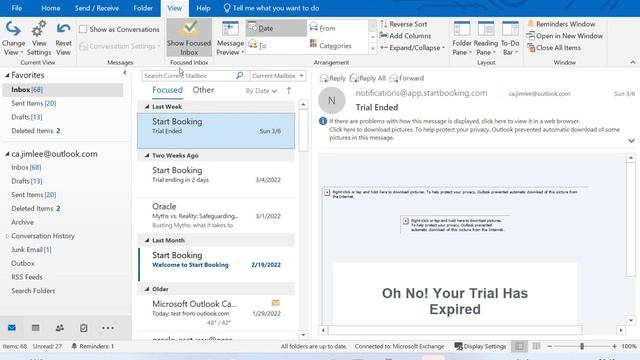Click the Search Current Mailbox field
640x360 pixels.
pos(188,76)
